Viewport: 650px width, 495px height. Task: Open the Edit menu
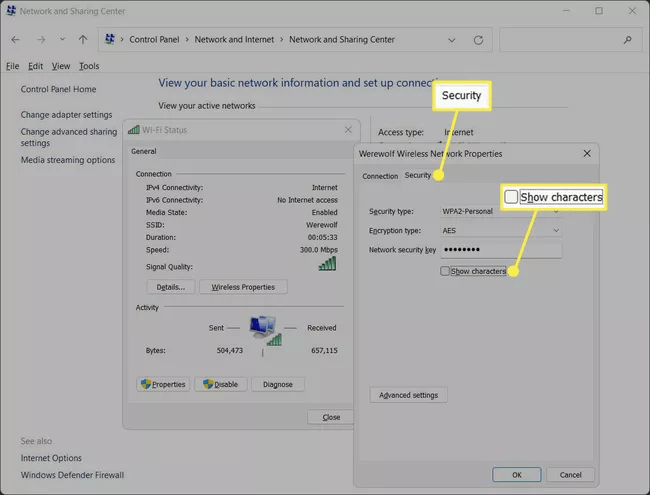[36, 66]
